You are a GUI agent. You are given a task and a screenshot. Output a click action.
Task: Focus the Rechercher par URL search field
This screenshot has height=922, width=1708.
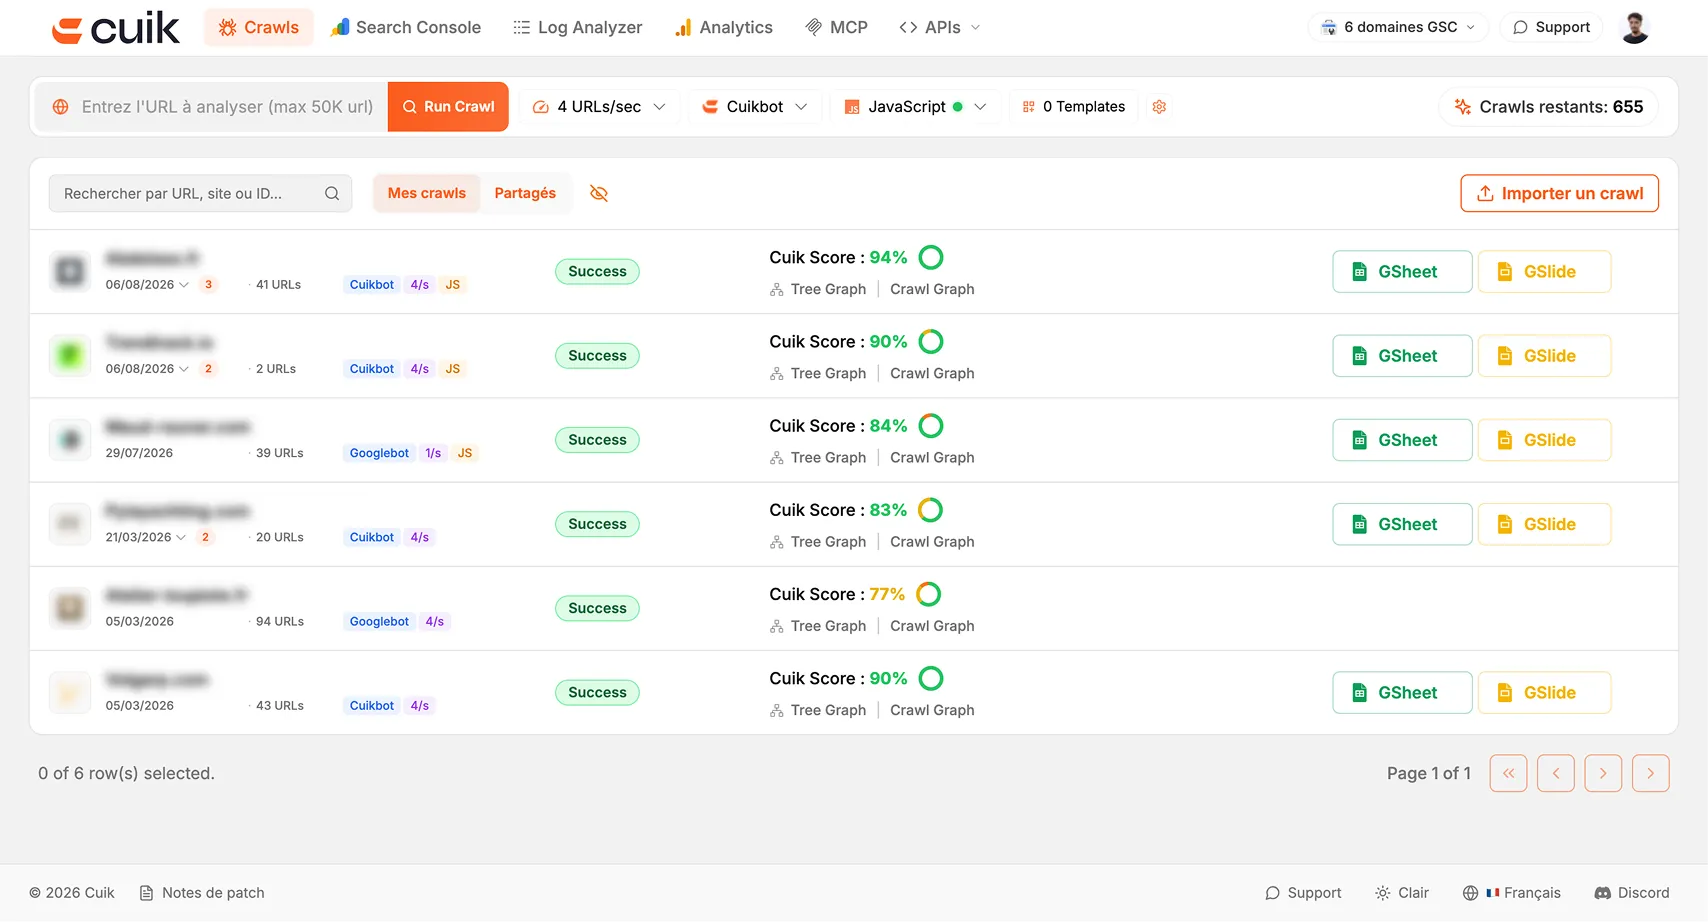[200, 194]
